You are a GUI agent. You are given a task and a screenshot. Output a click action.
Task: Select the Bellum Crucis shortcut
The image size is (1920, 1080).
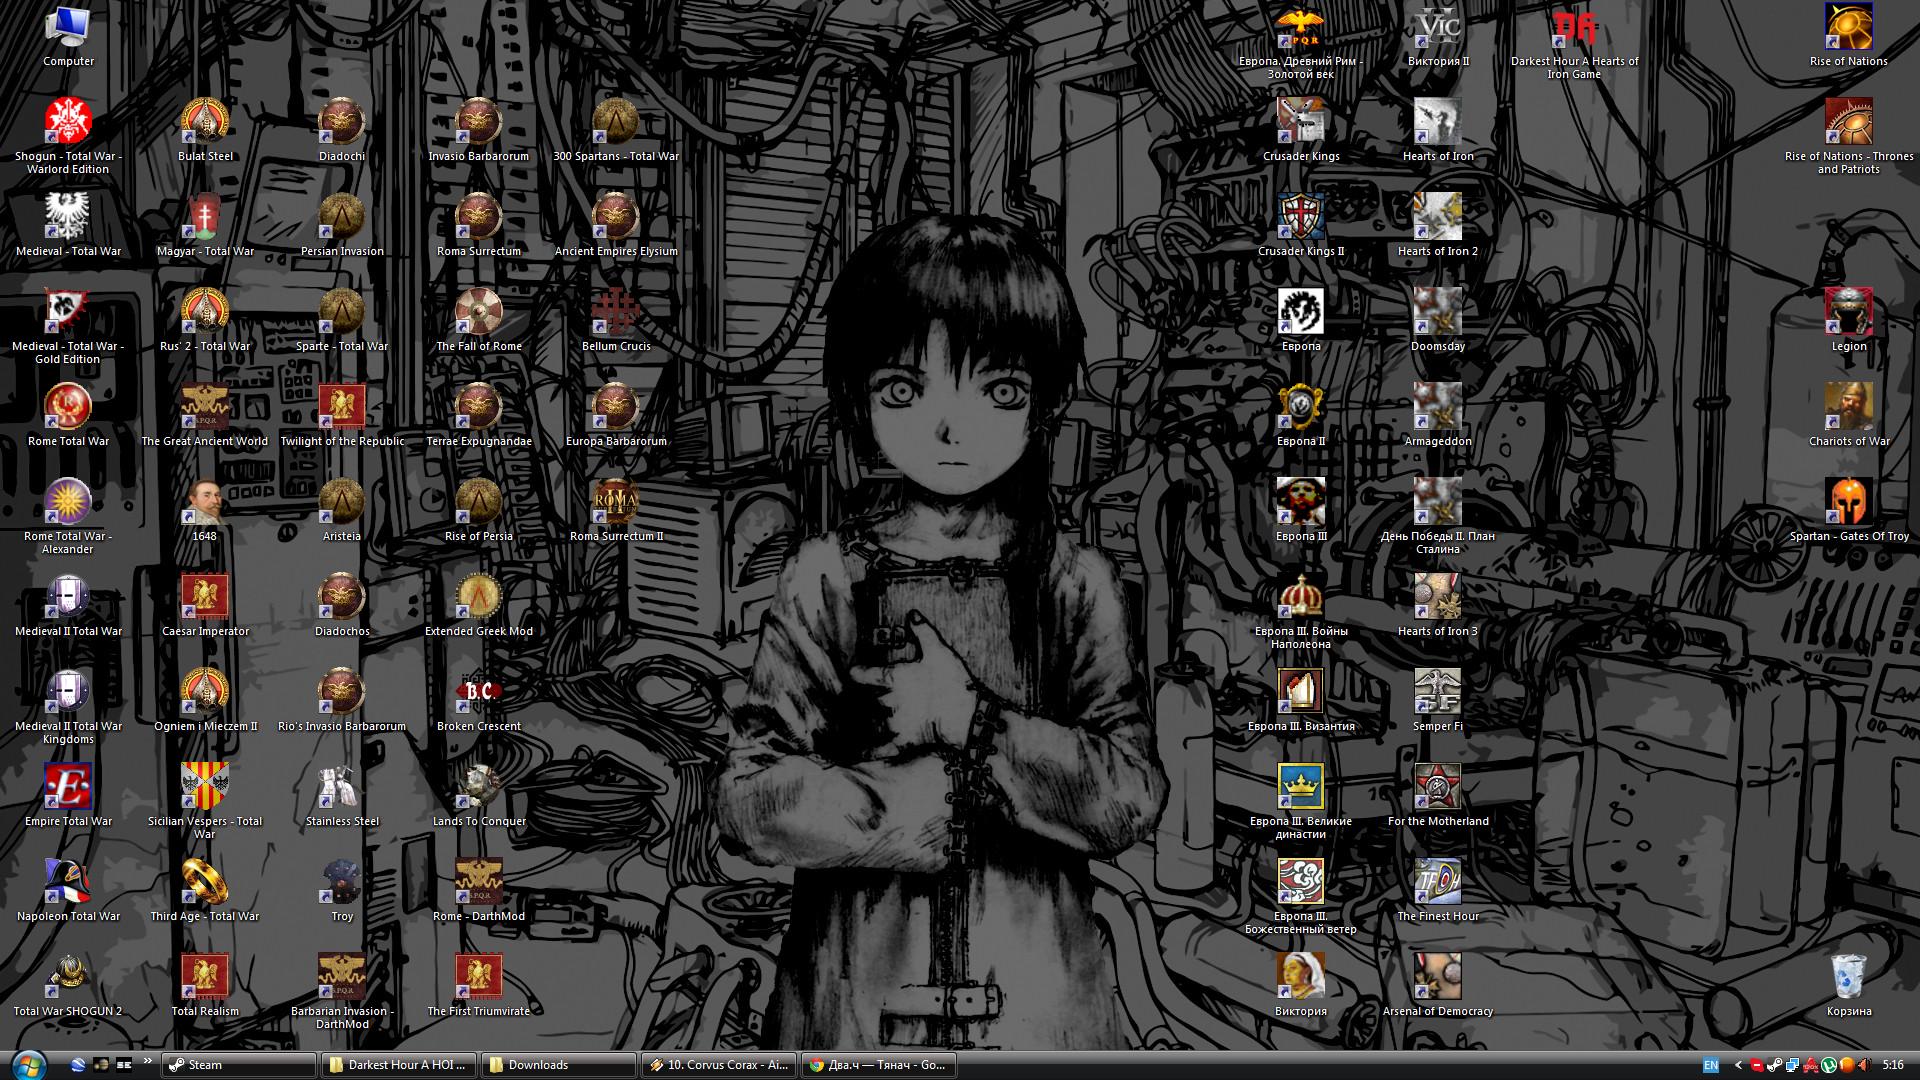click(x=616, y=320)
